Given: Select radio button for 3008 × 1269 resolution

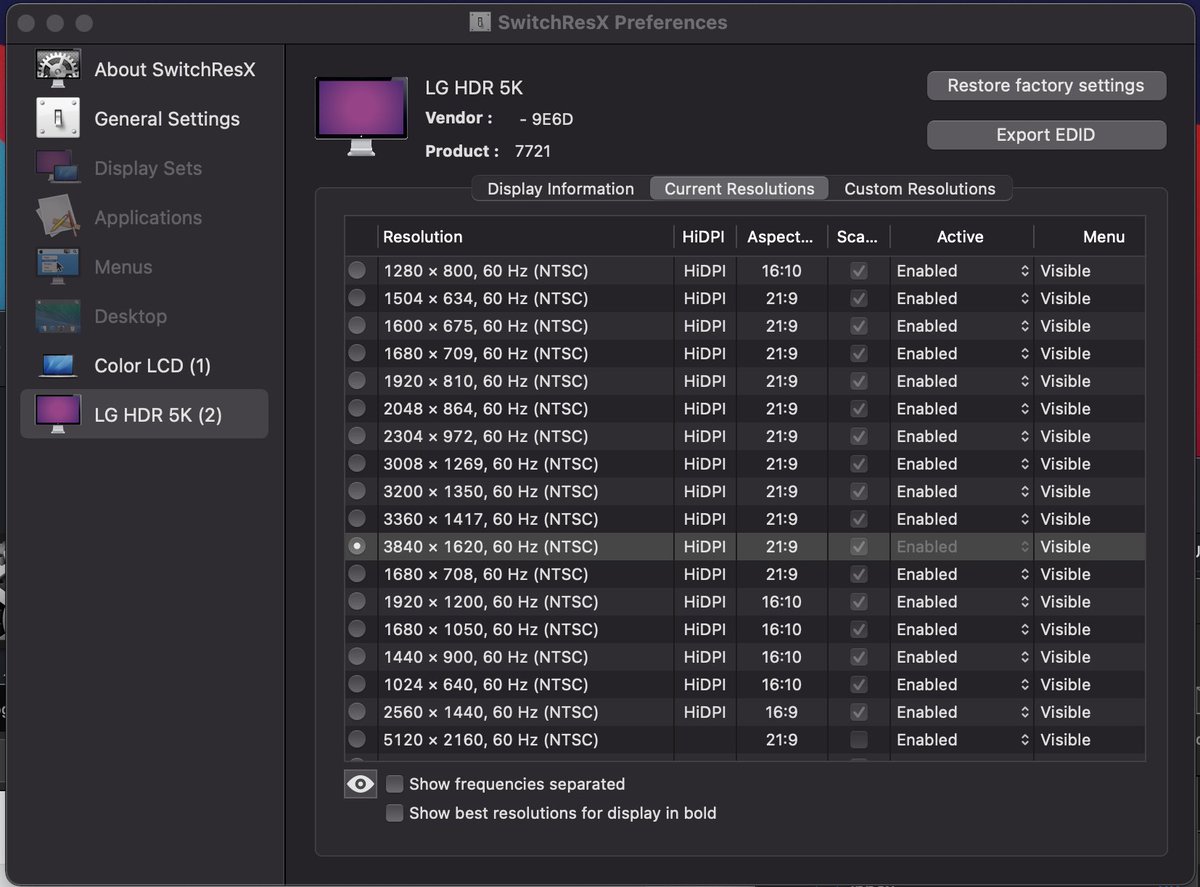Looking at the screenshot, I should coord(357,464).
